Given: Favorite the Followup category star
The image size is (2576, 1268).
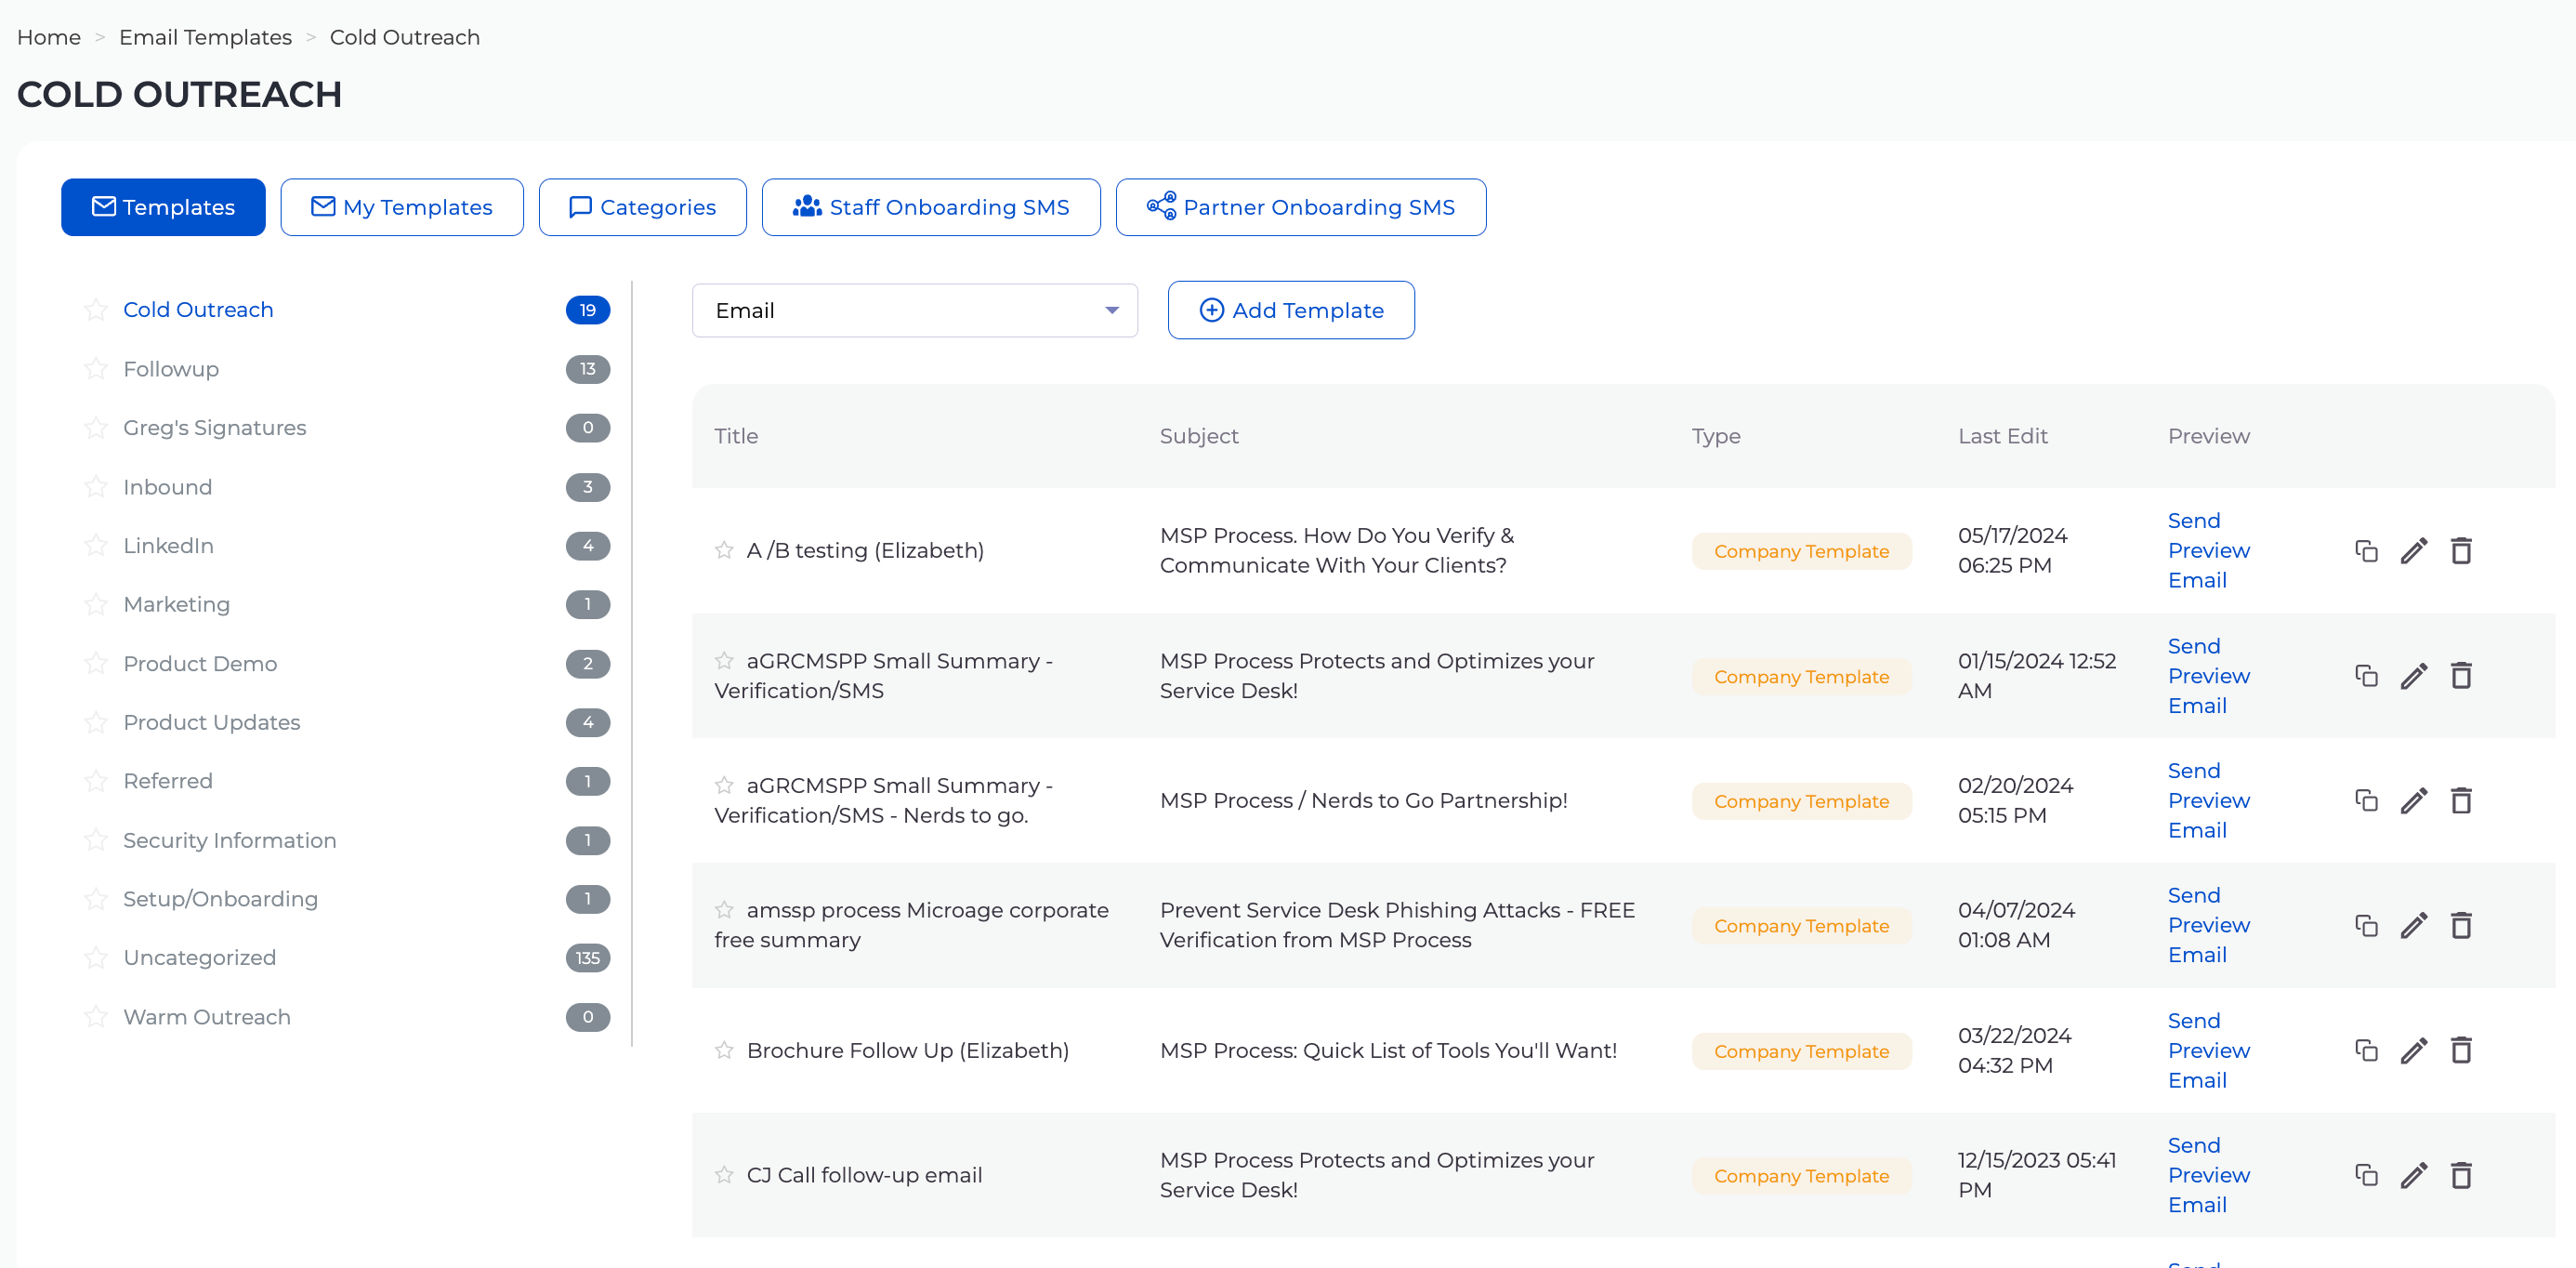Looking at the screenshot, I should [96, 369].
